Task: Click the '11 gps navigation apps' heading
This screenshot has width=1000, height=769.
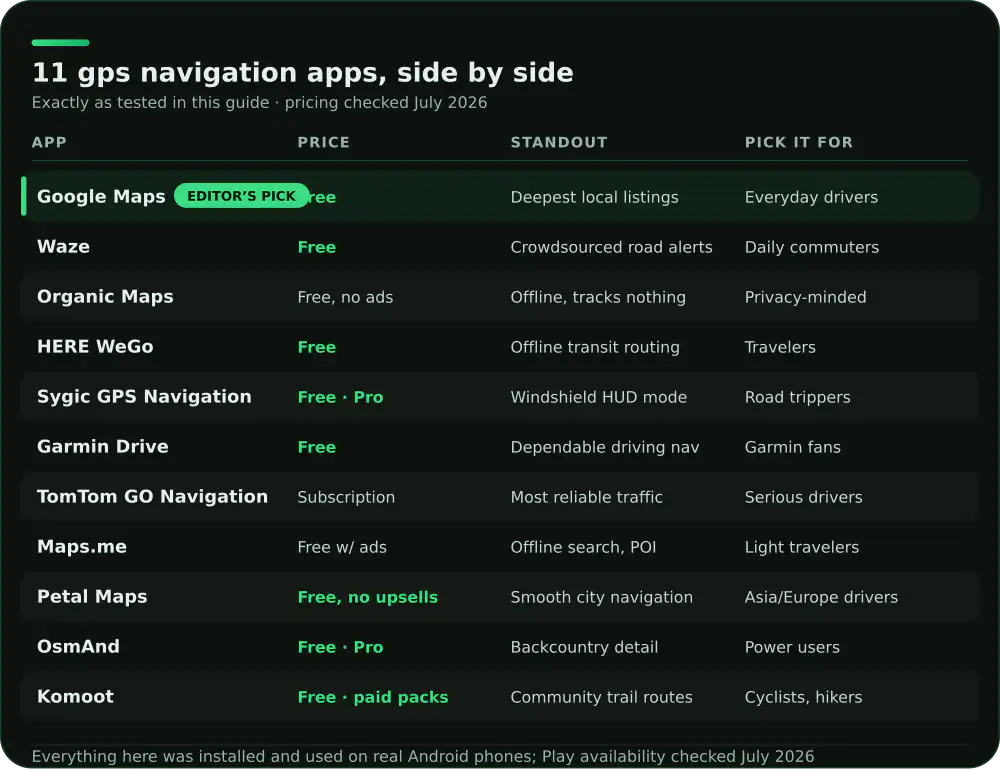Action: (x=303, y=73)
